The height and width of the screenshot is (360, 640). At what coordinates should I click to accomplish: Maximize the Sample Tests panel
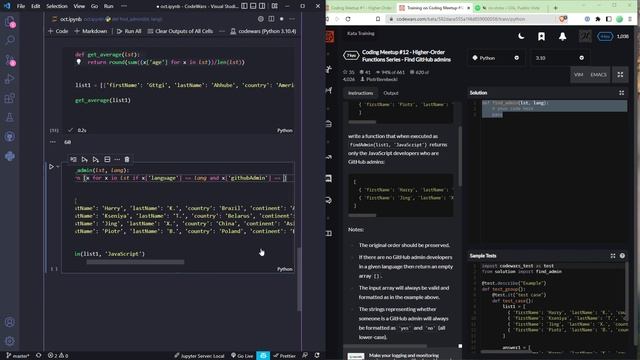pyautogui.click(x=613, y=256)
